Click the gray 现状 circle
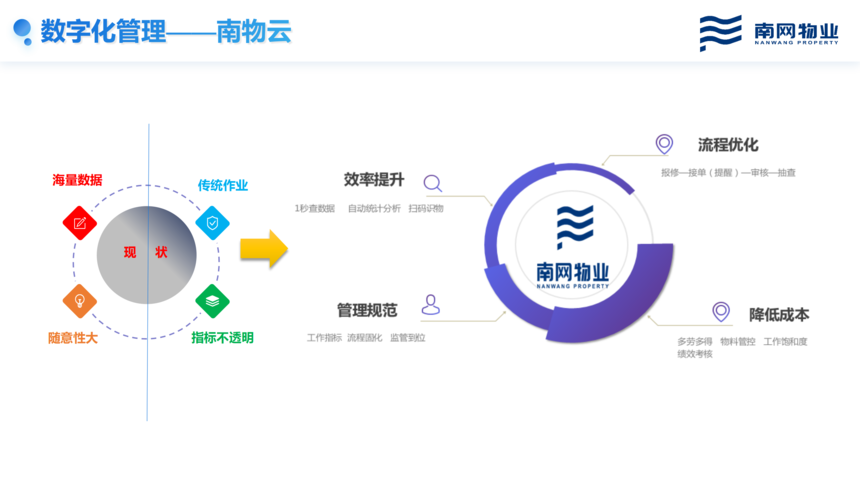860x484 pixels. point(146,255)
